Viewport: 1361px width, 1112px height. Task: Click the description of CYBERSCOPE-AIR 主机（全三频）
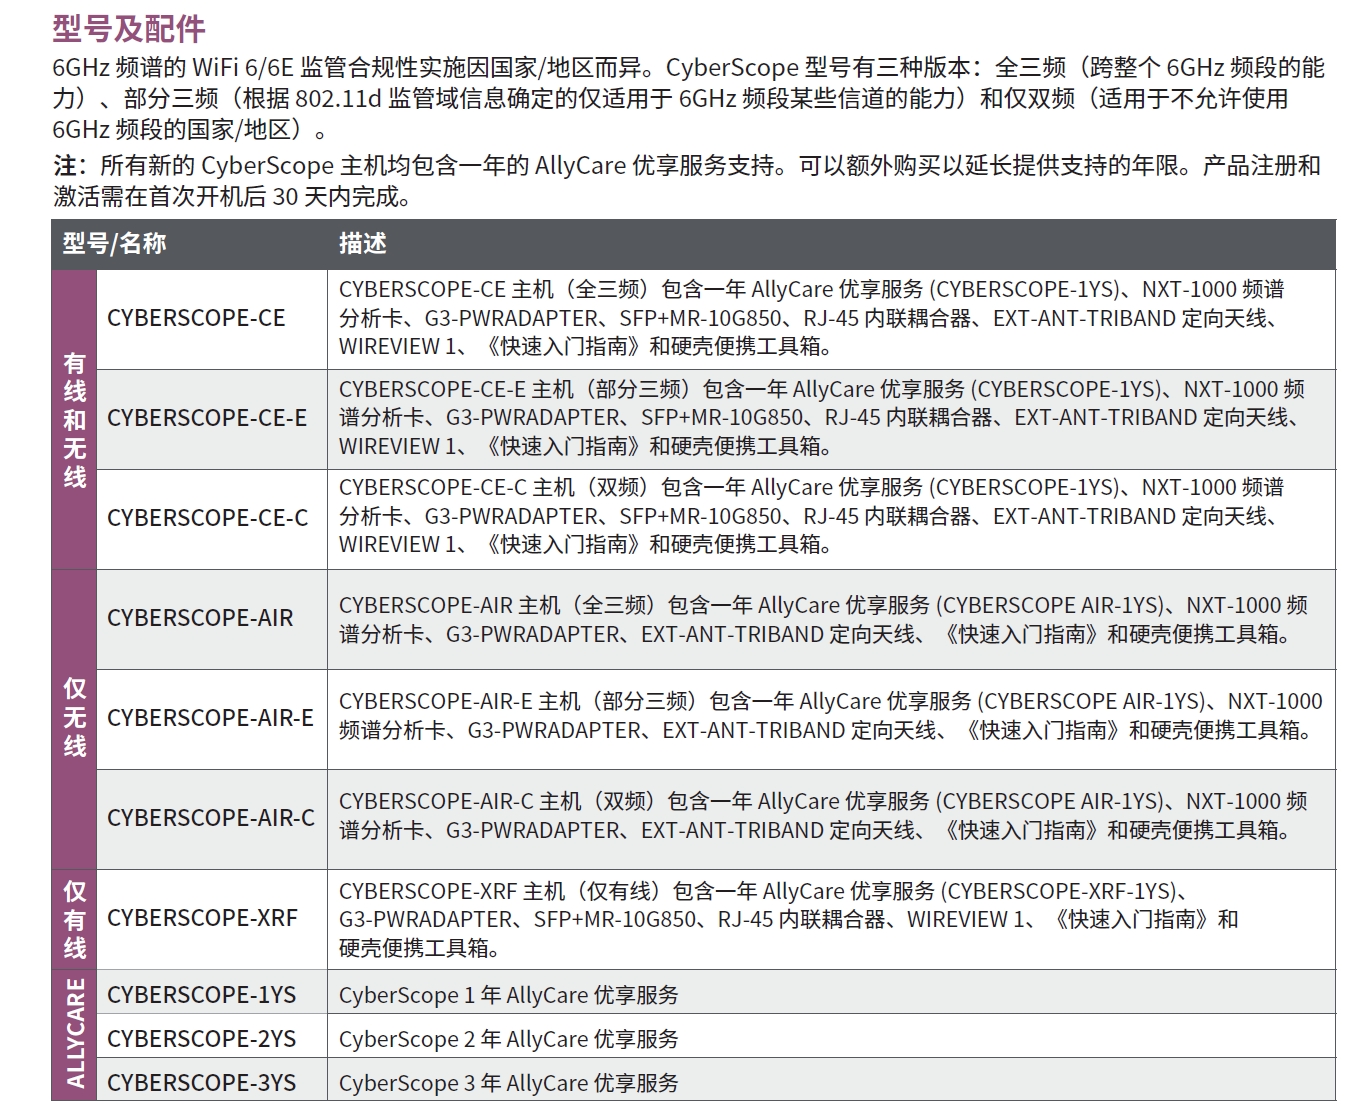point(823,620)
